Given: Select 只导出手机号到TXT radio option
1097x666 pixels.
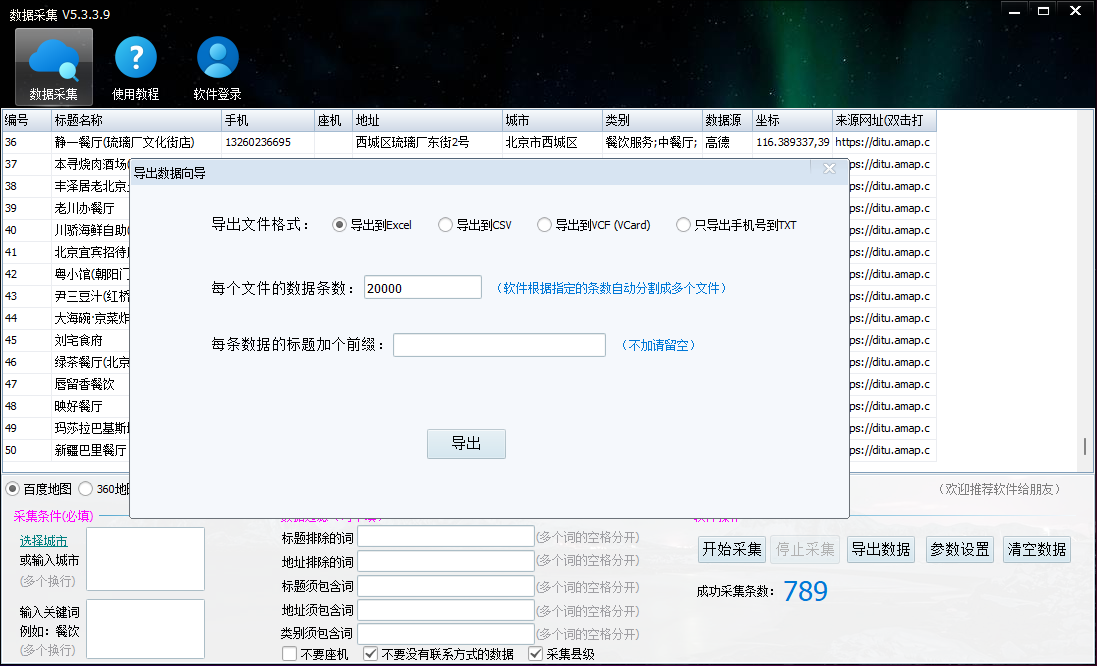Looking at the screenshot, I should tap(736, 225).
